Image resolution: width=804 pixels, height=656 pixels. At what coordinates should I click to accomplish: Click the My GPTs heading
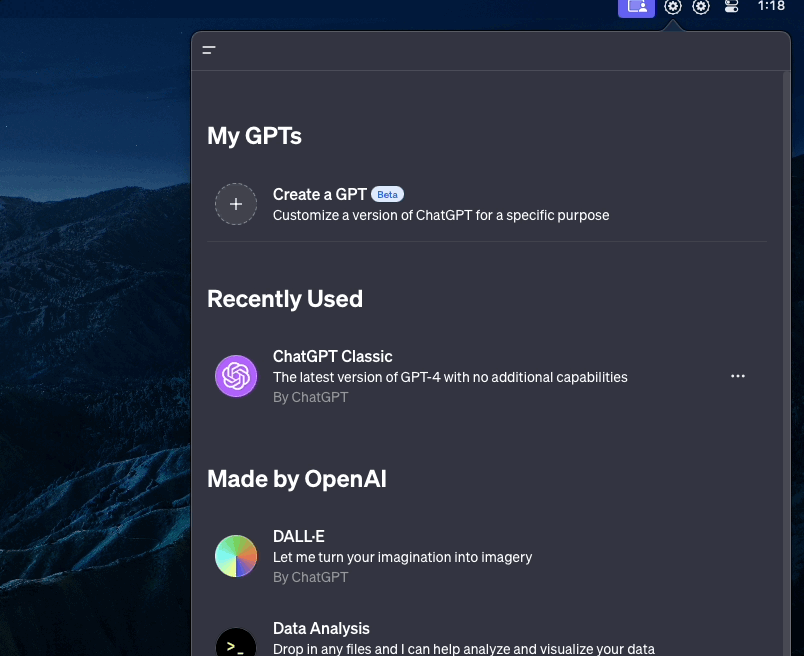(x=254, y=136)
